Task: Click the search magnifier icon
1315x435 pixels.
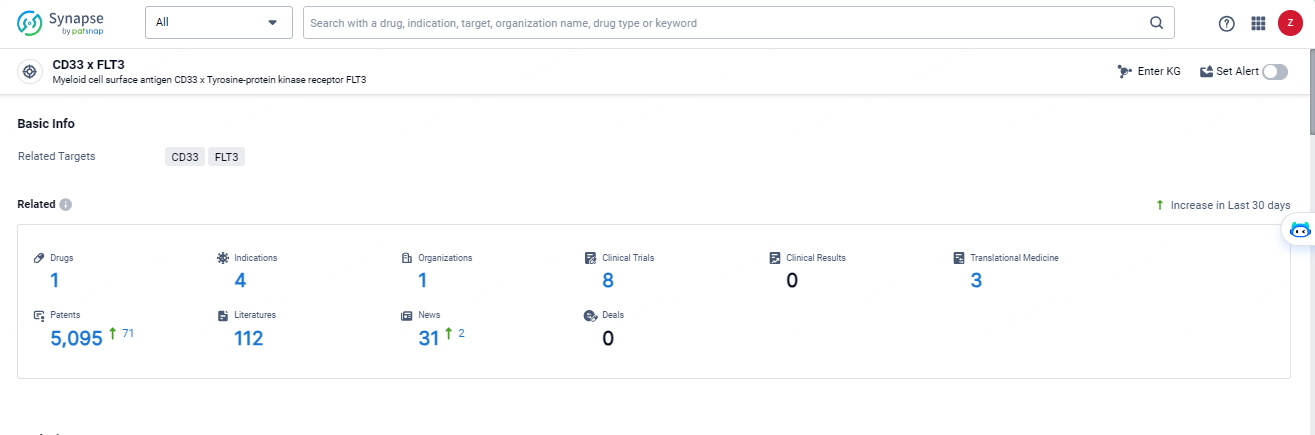Action: point(1156,23)
